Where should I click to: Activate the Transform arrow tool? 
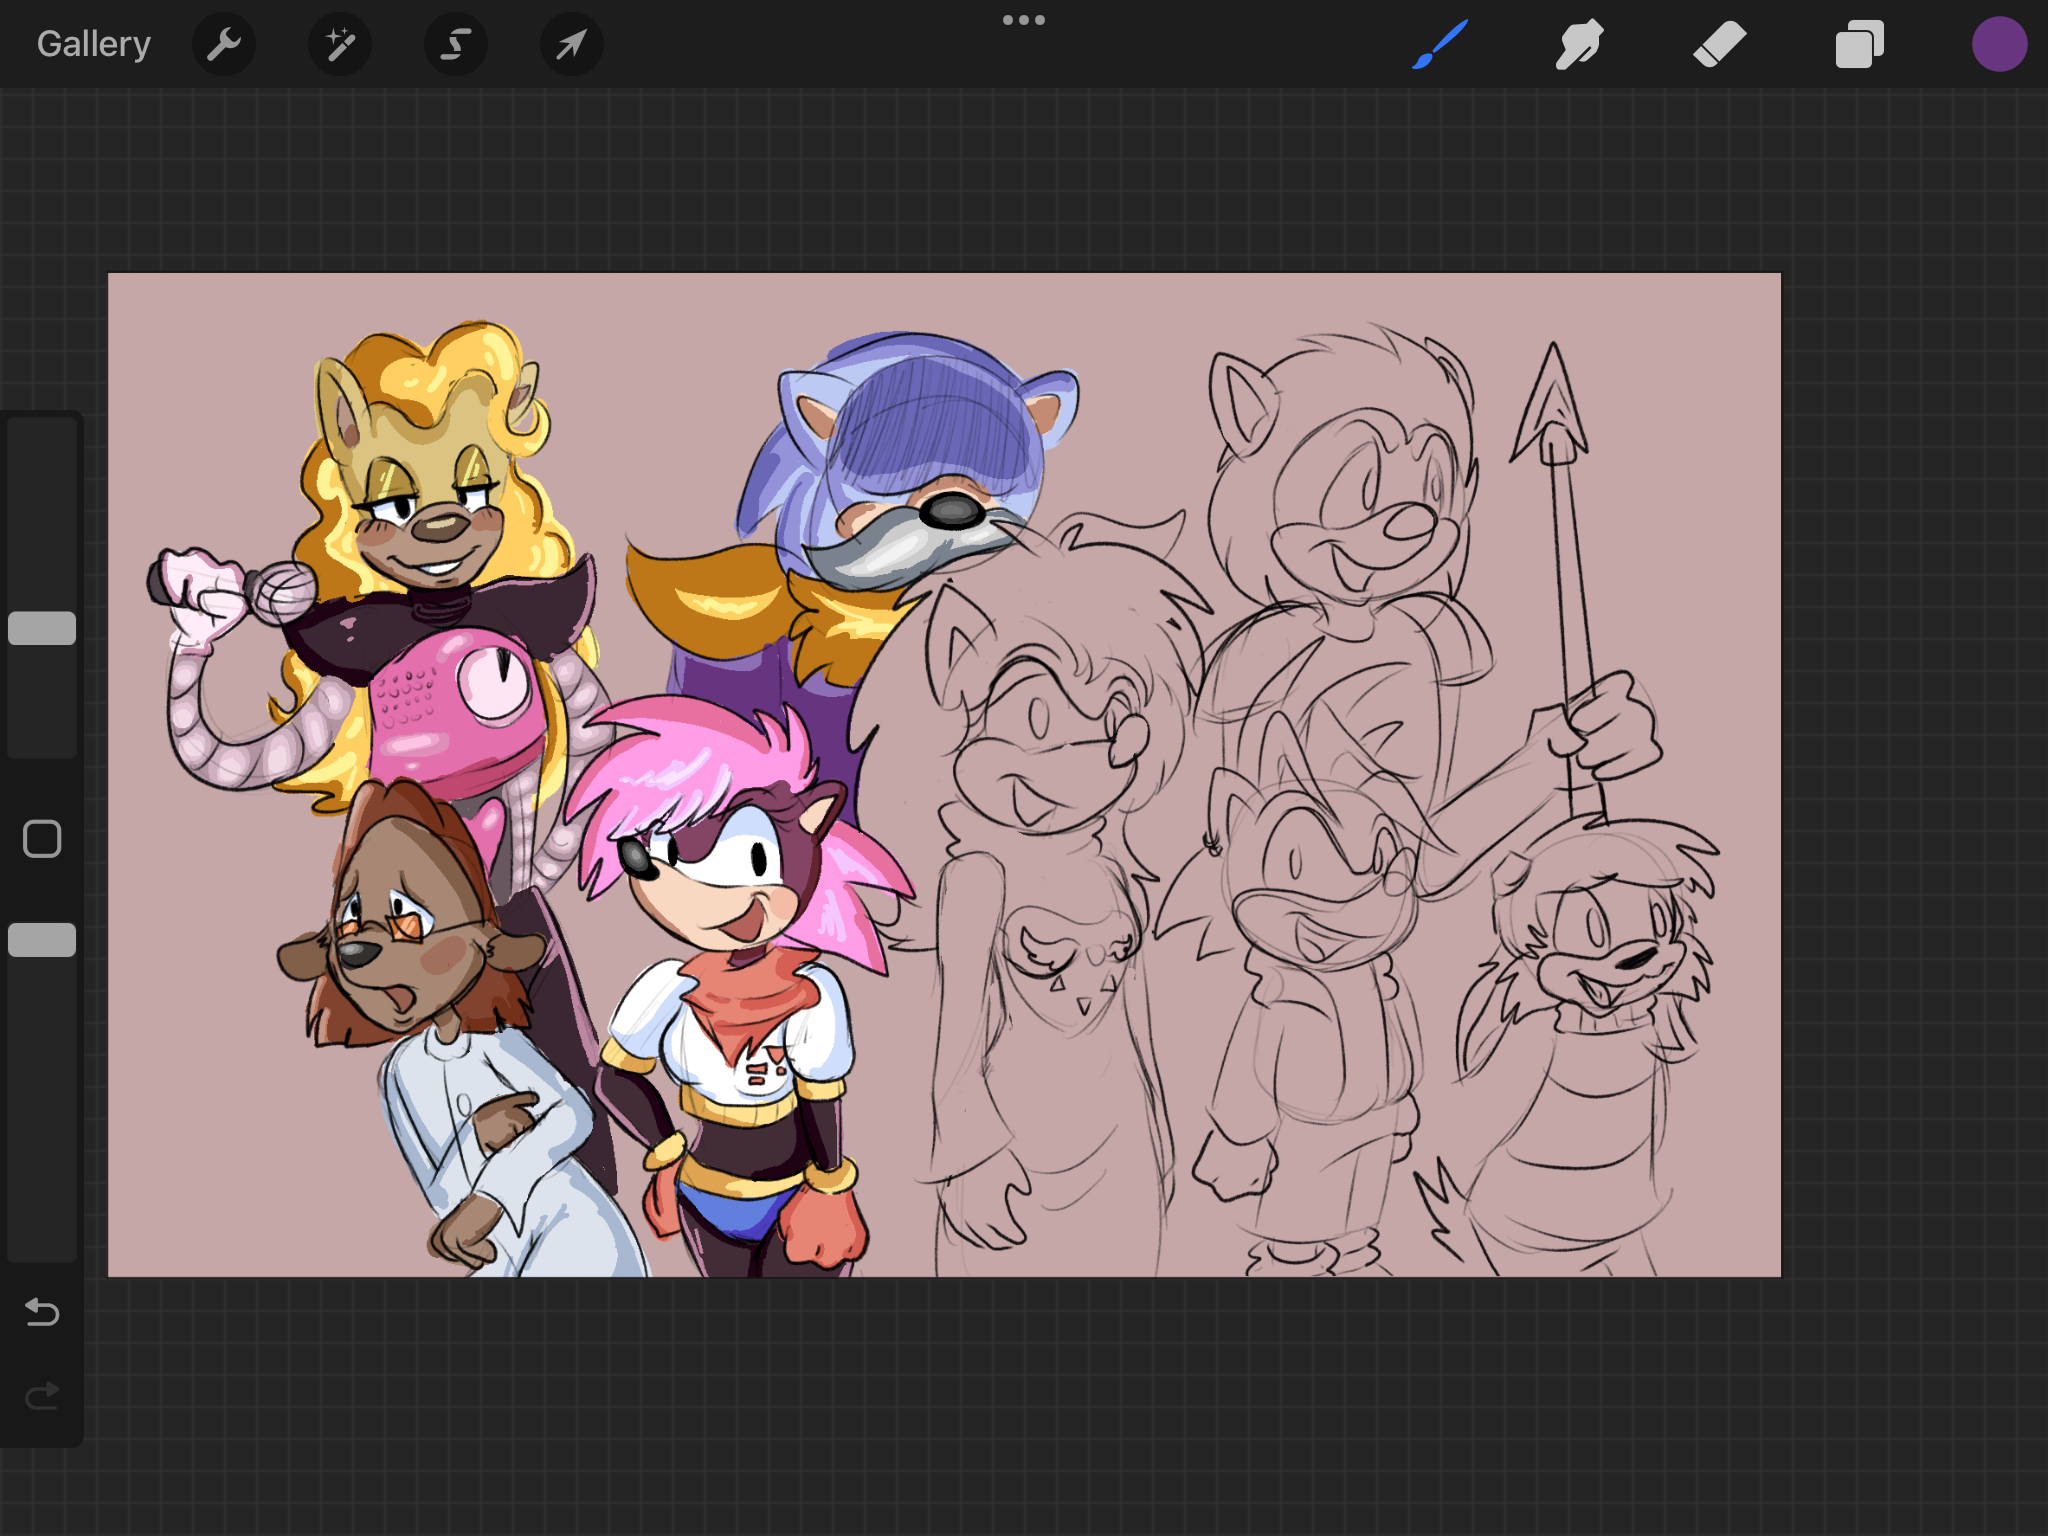coord(571,44)
